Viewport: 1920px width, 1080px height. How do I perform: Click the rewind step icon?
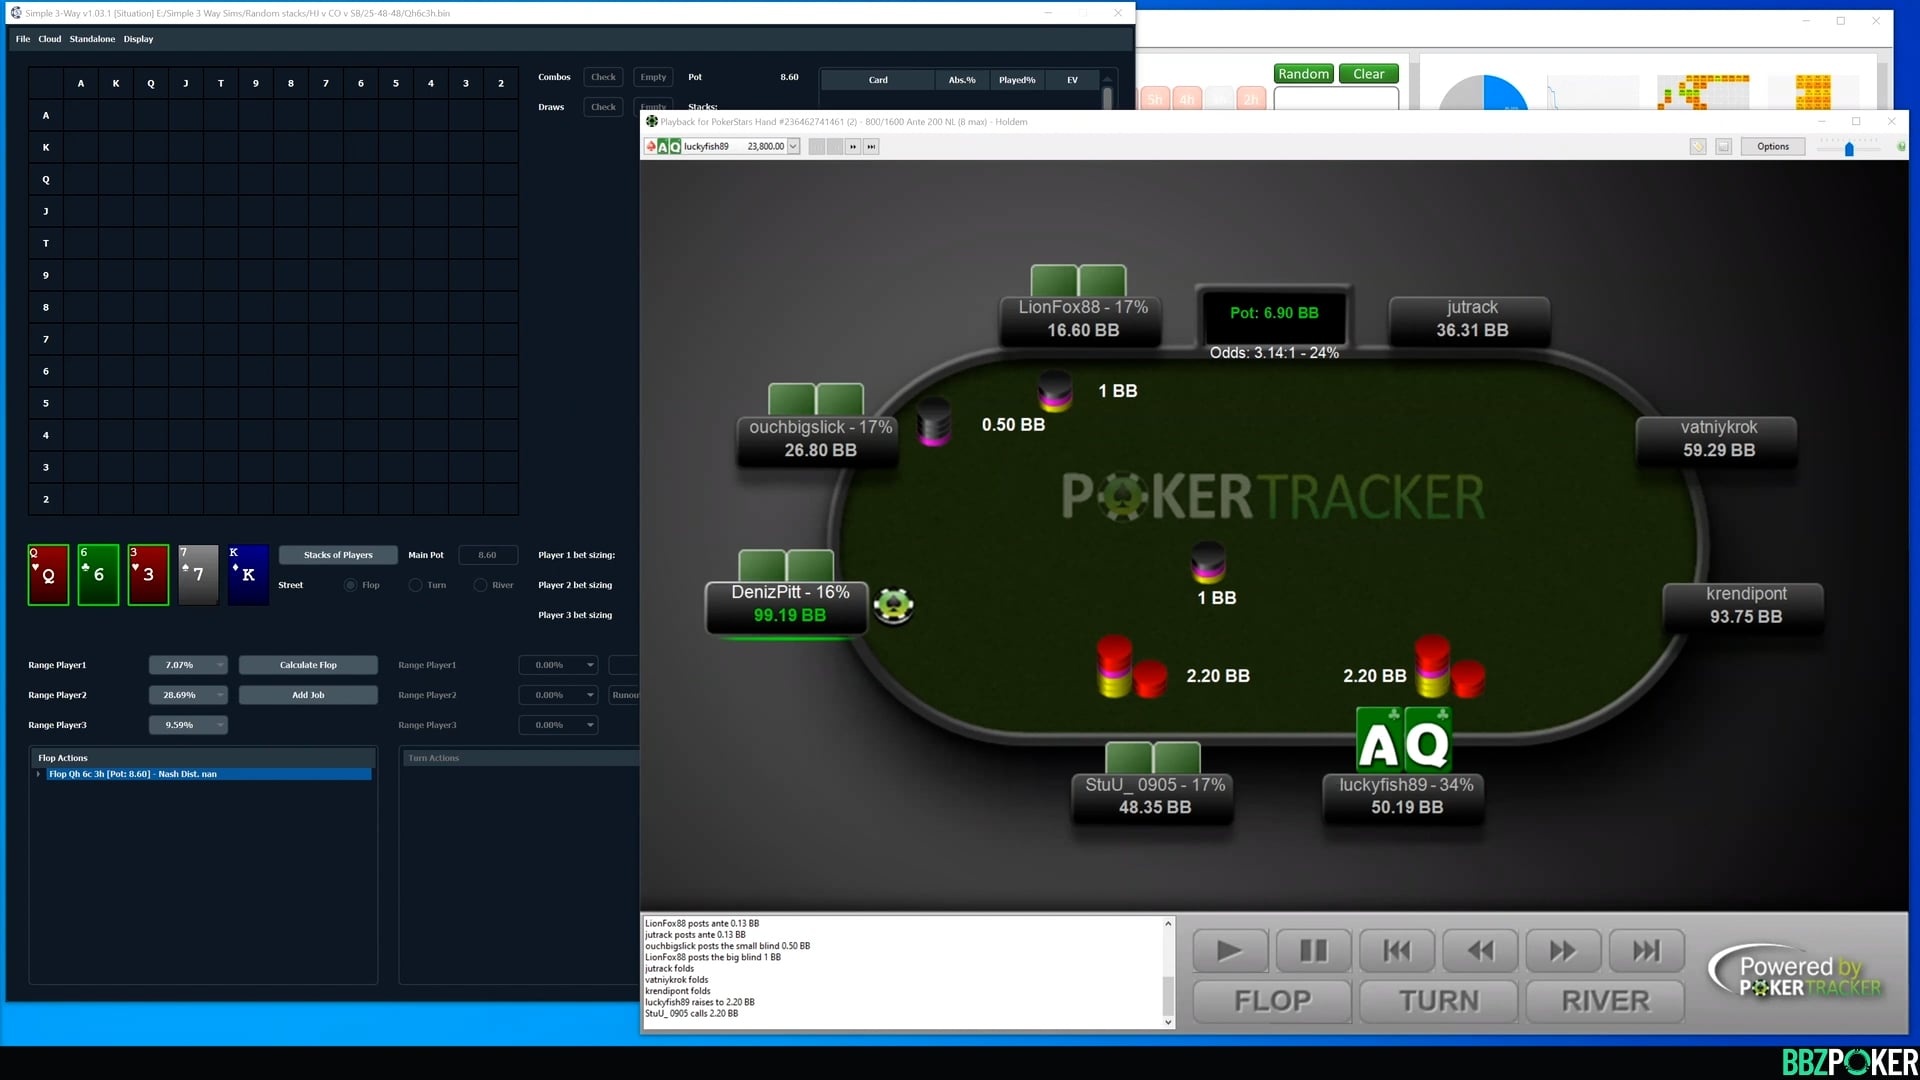1480,950
